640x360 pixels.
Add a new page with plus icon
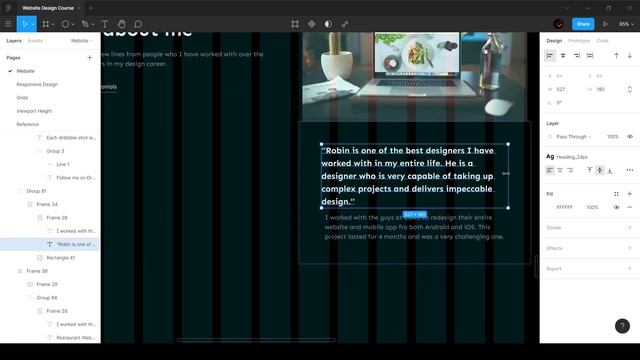tap(90, 58)
